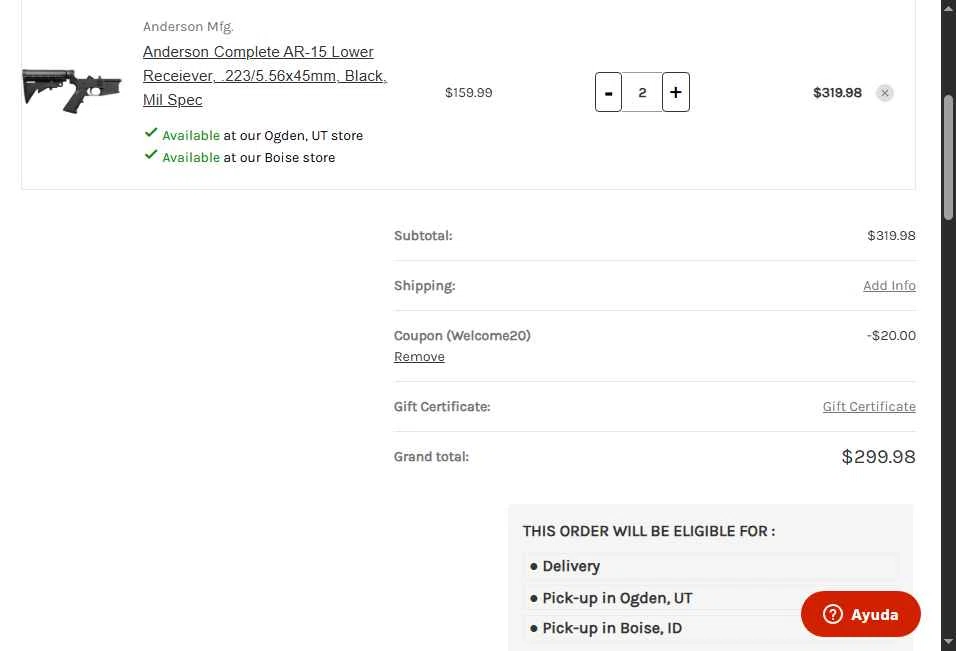Click the Delivery eligibility item
This screenshot has width=956, height=651.
click(711, 566)
